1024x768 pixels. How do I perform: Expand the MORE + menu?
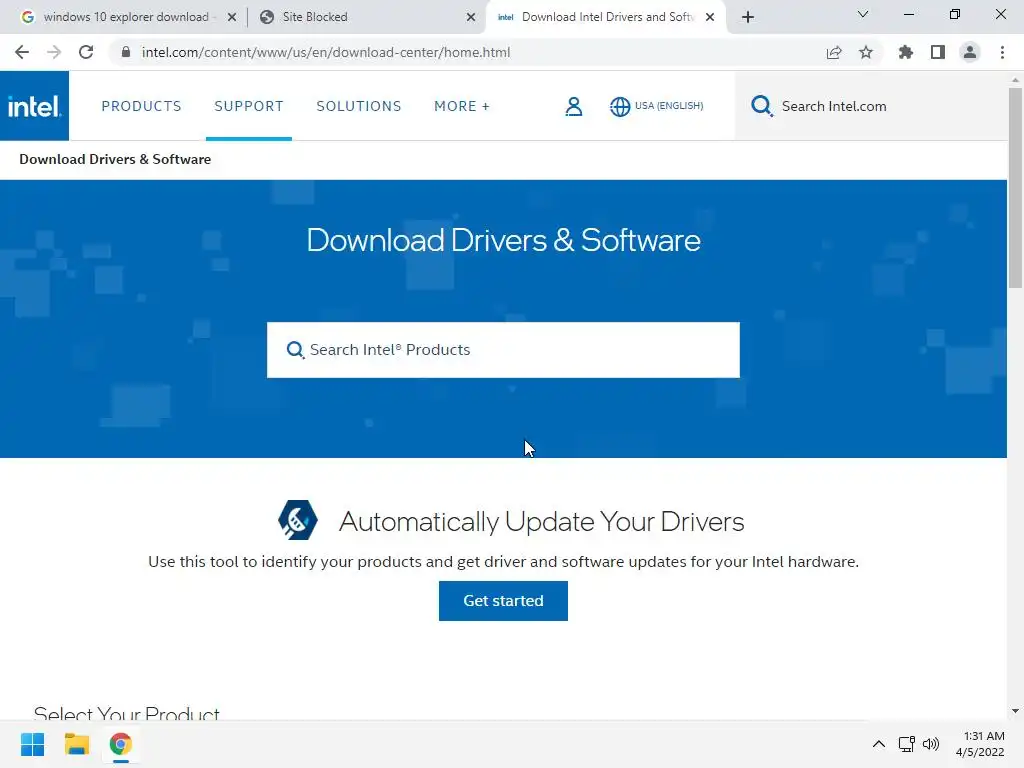[x=462, y=106]
